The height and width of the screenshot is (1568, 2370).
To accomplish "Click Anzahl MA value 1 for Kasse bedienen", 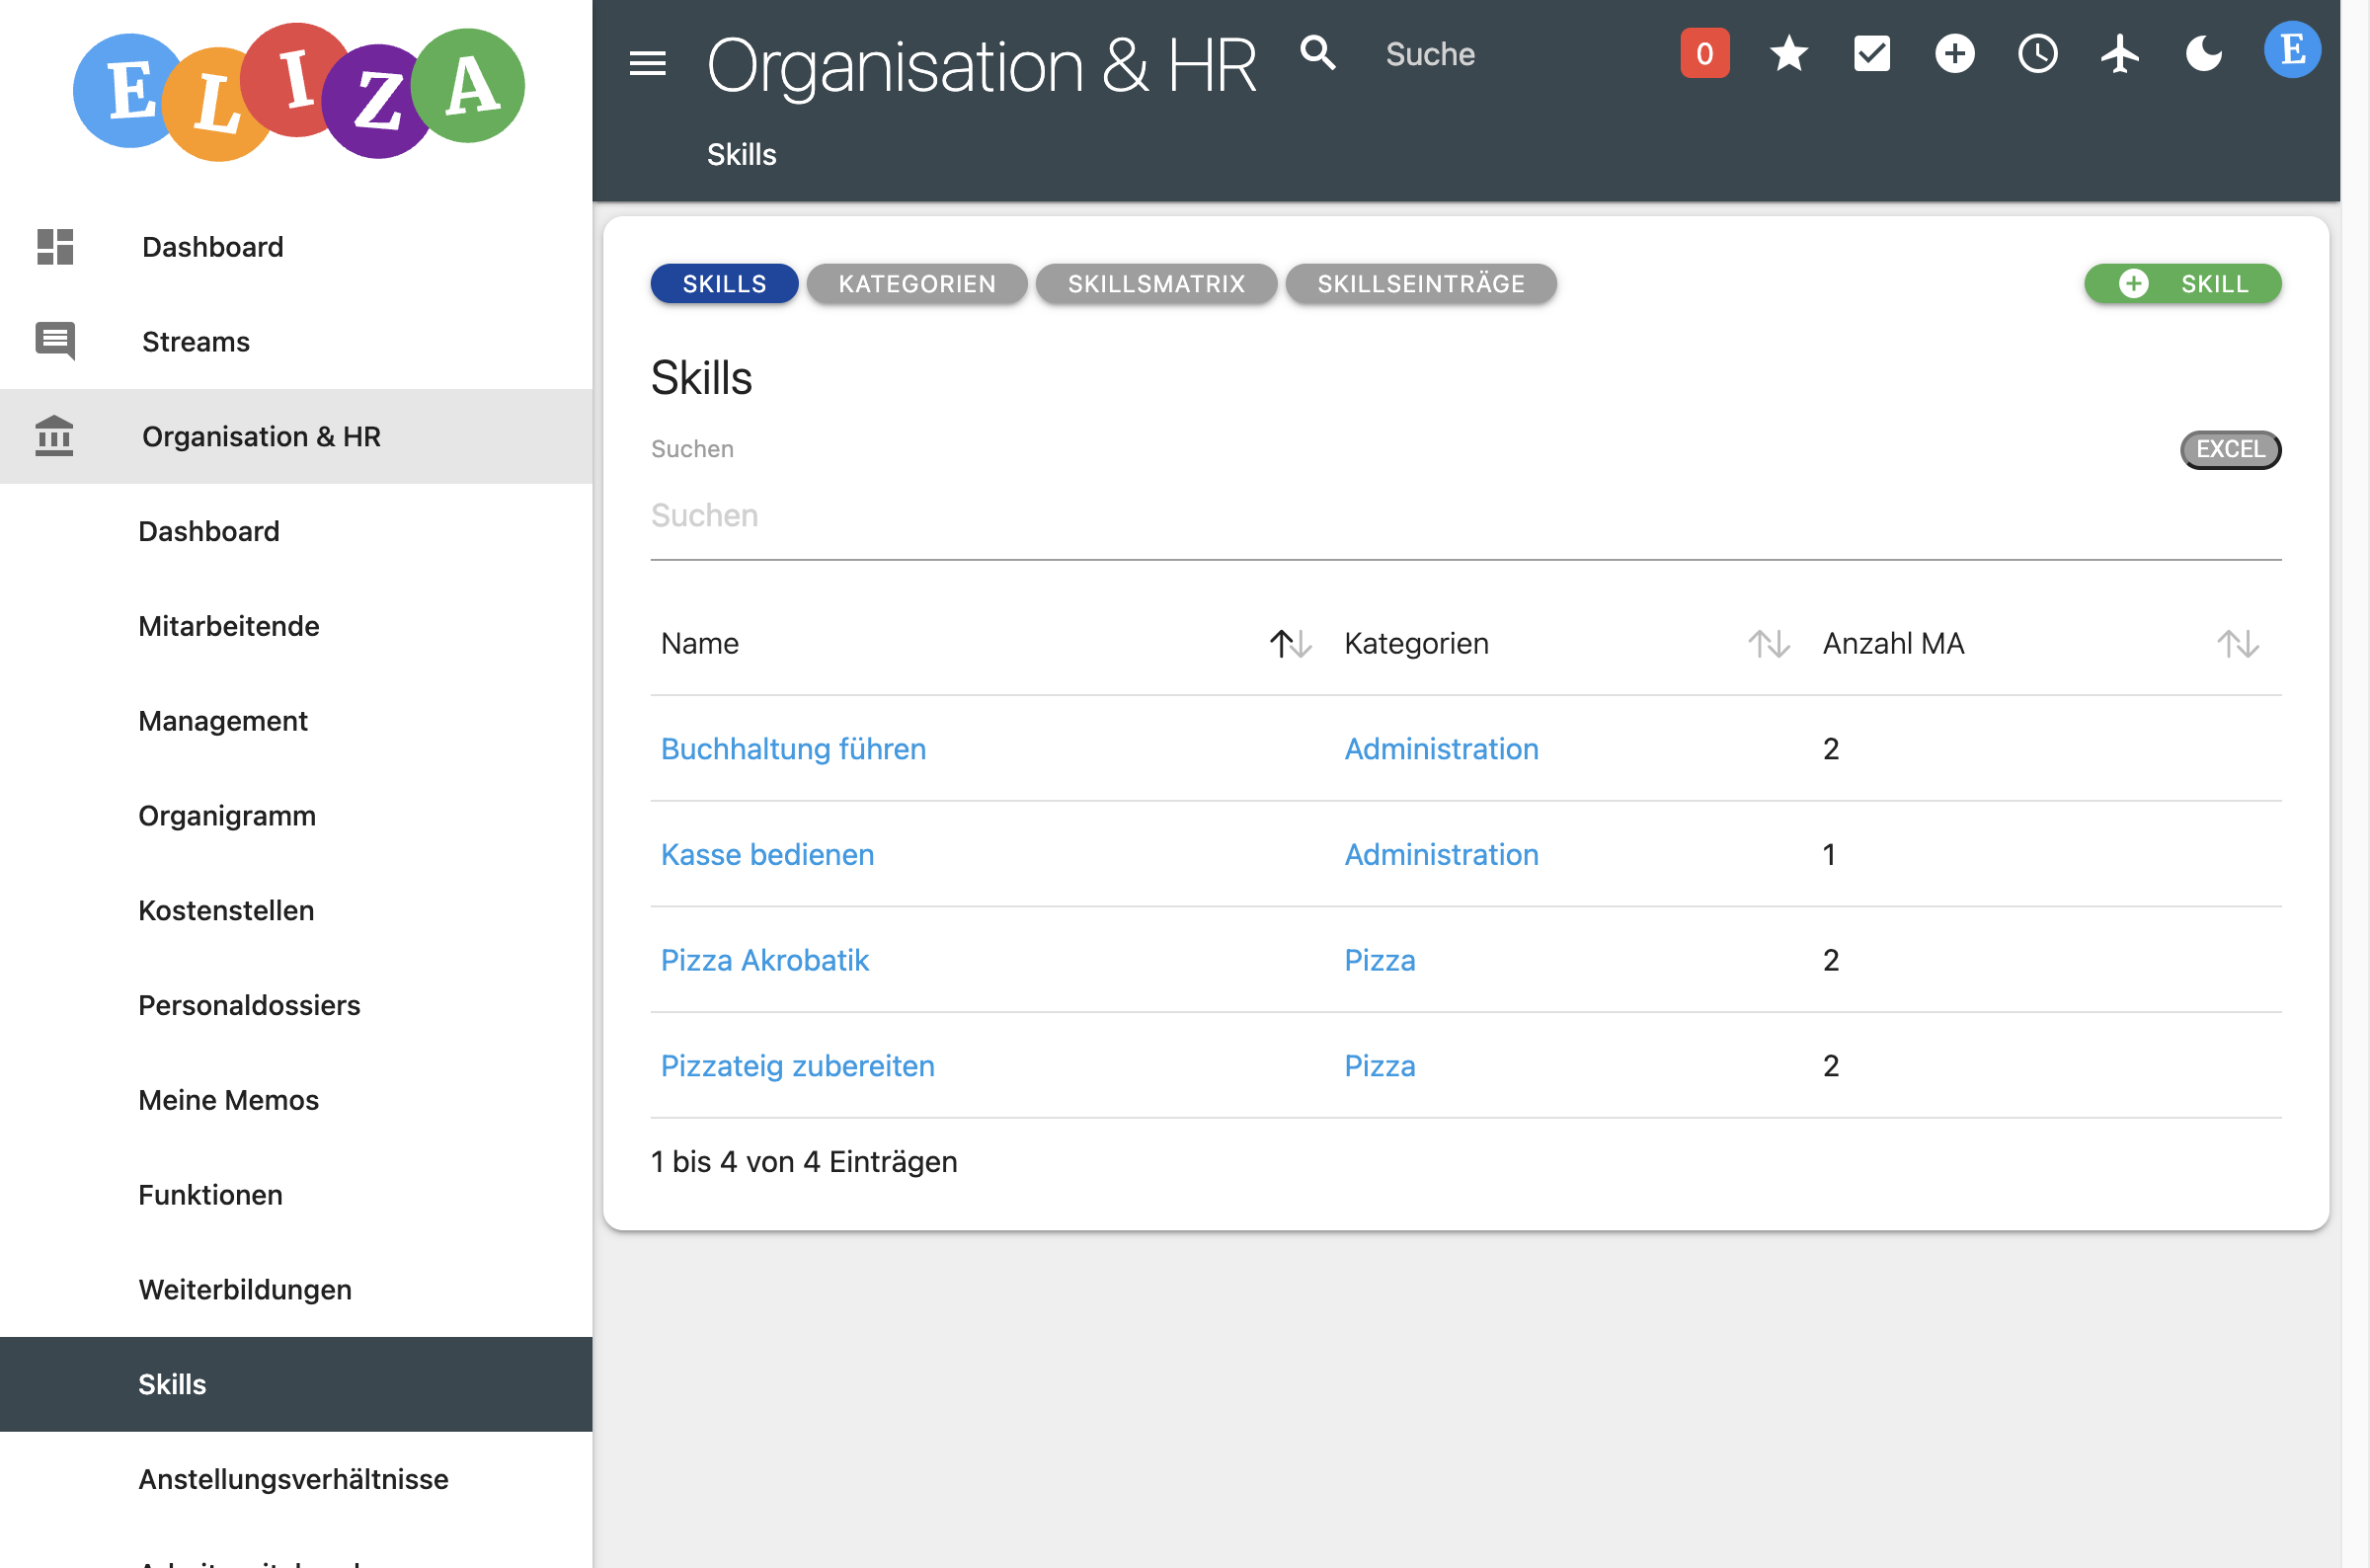I will [x=1829, y=855].
